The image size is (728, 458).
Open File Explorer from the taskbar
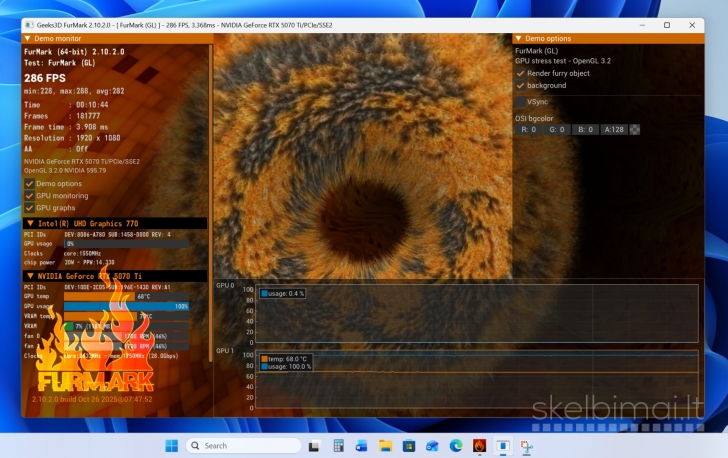click(x=384, y=445)
